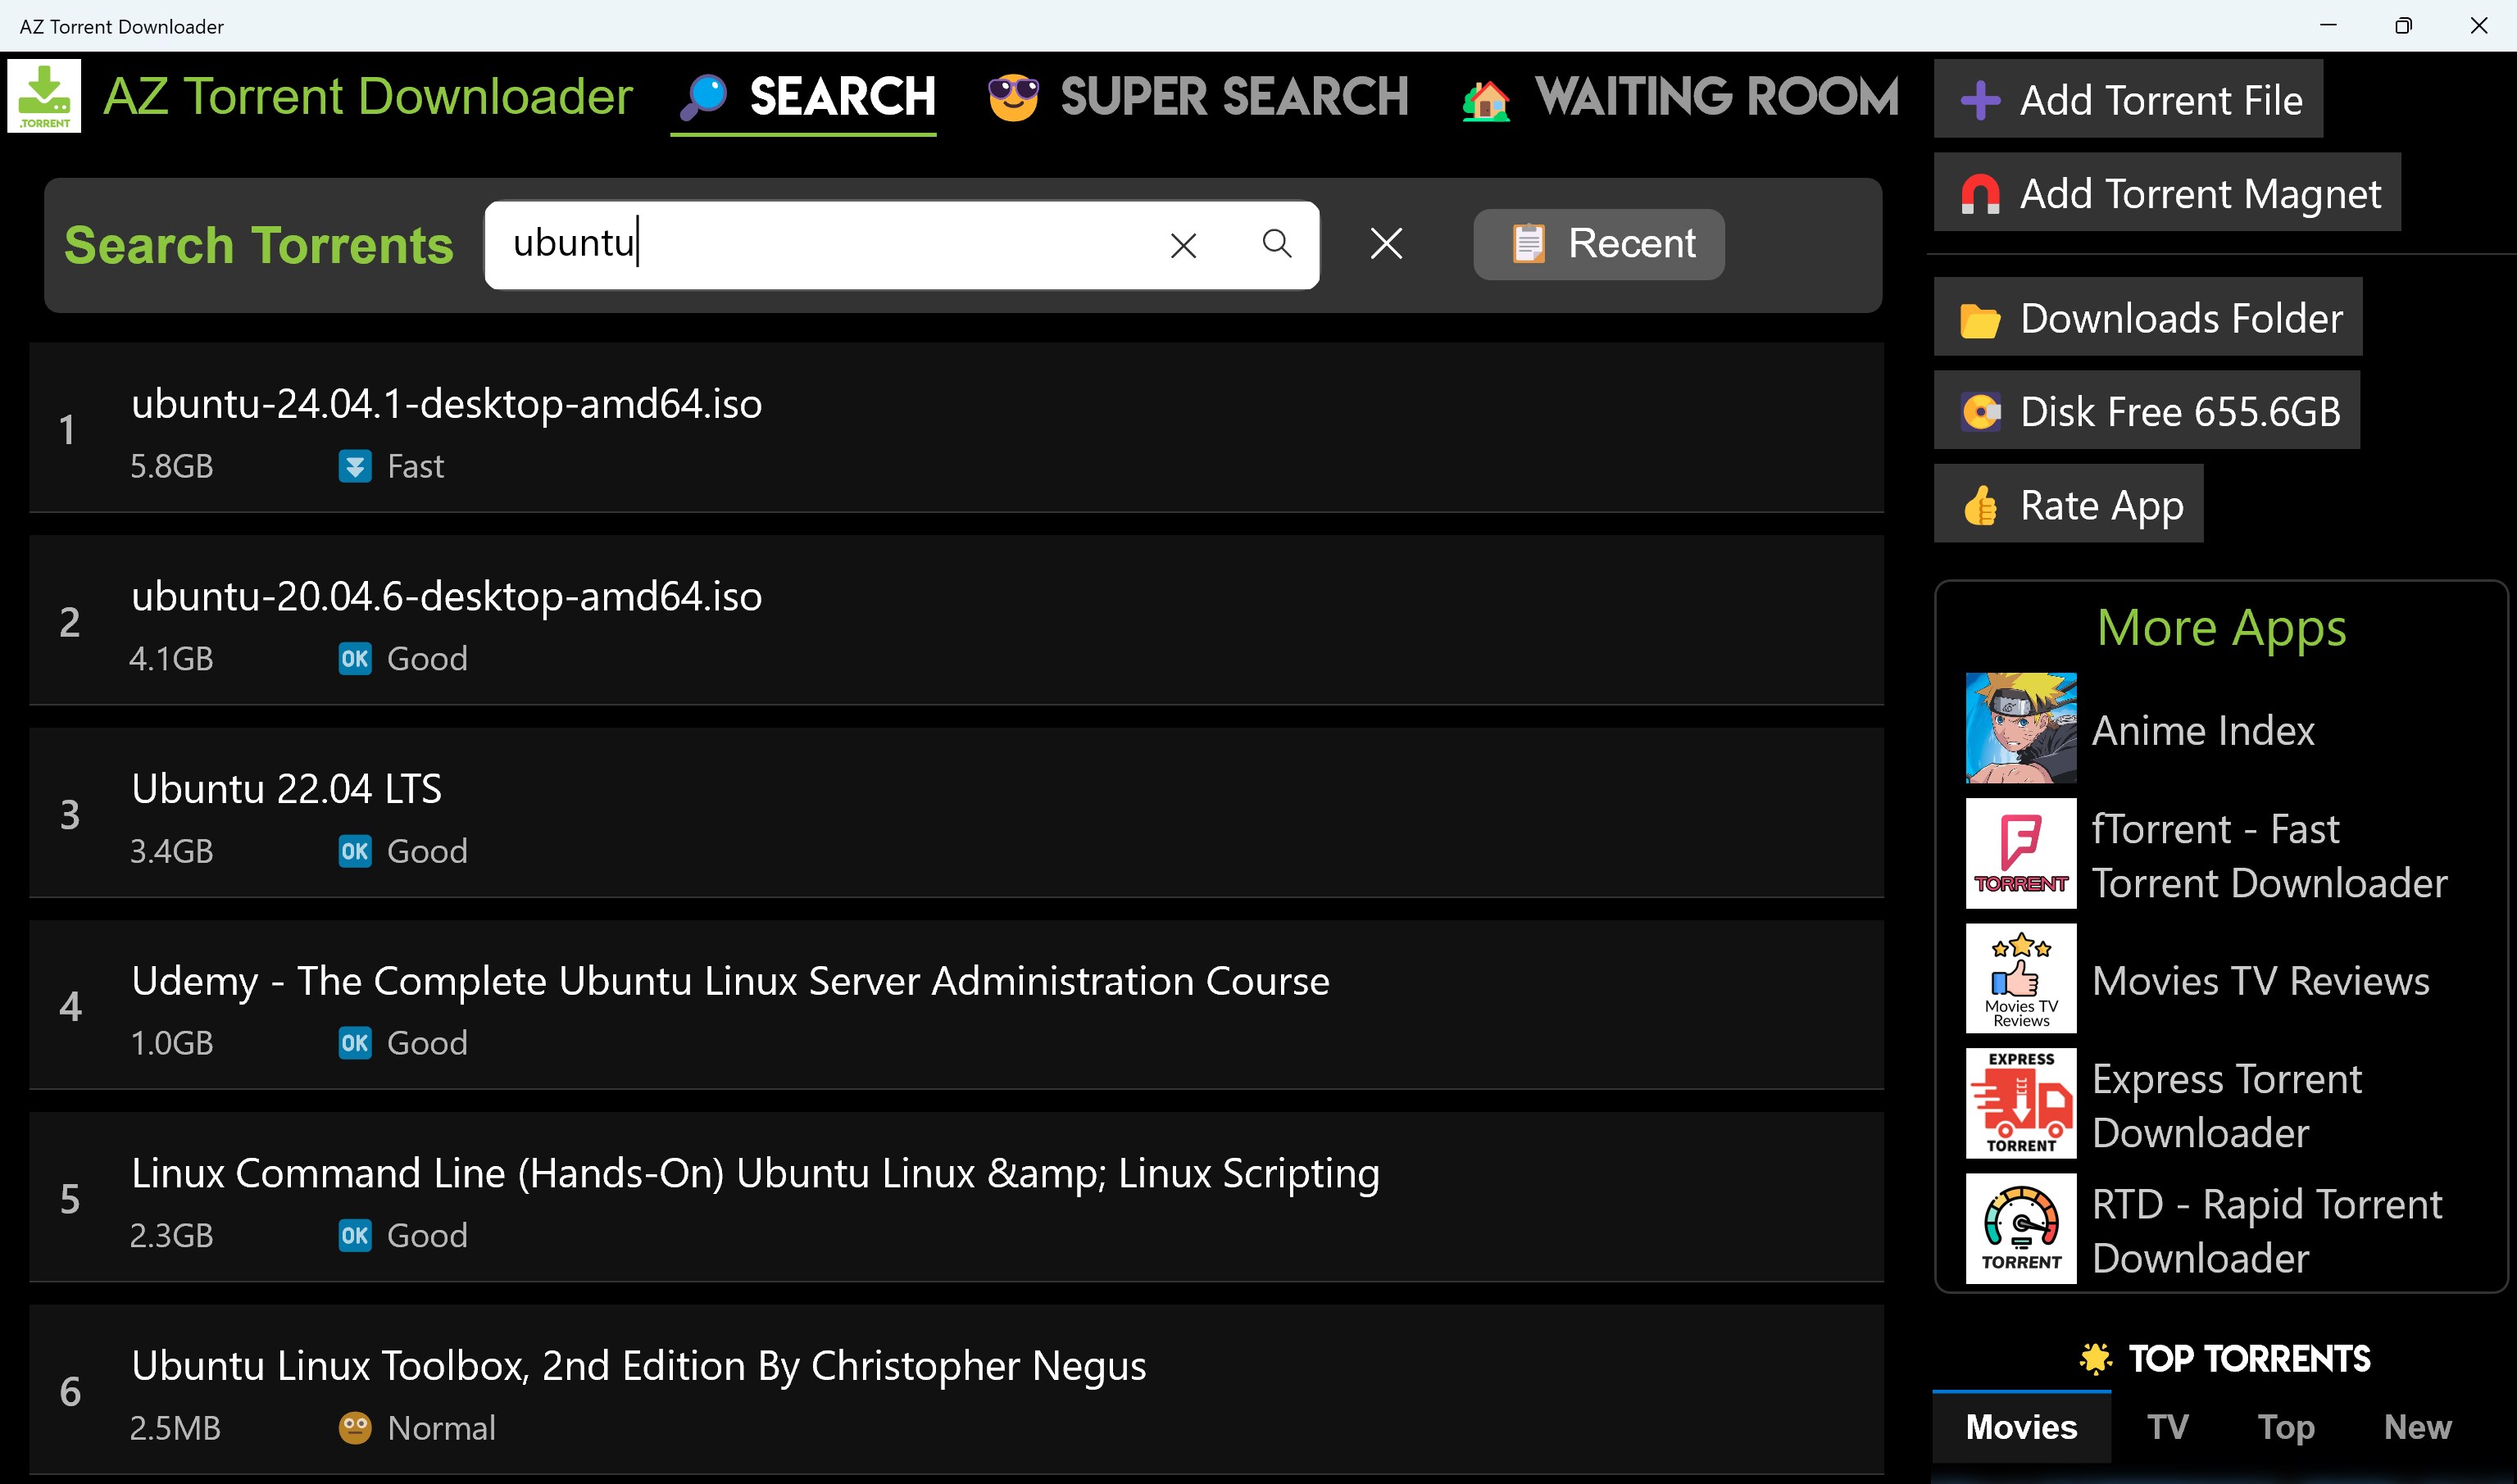
Task: Click Rate App thumbs-up button
Action: (x=2068, y=505)
